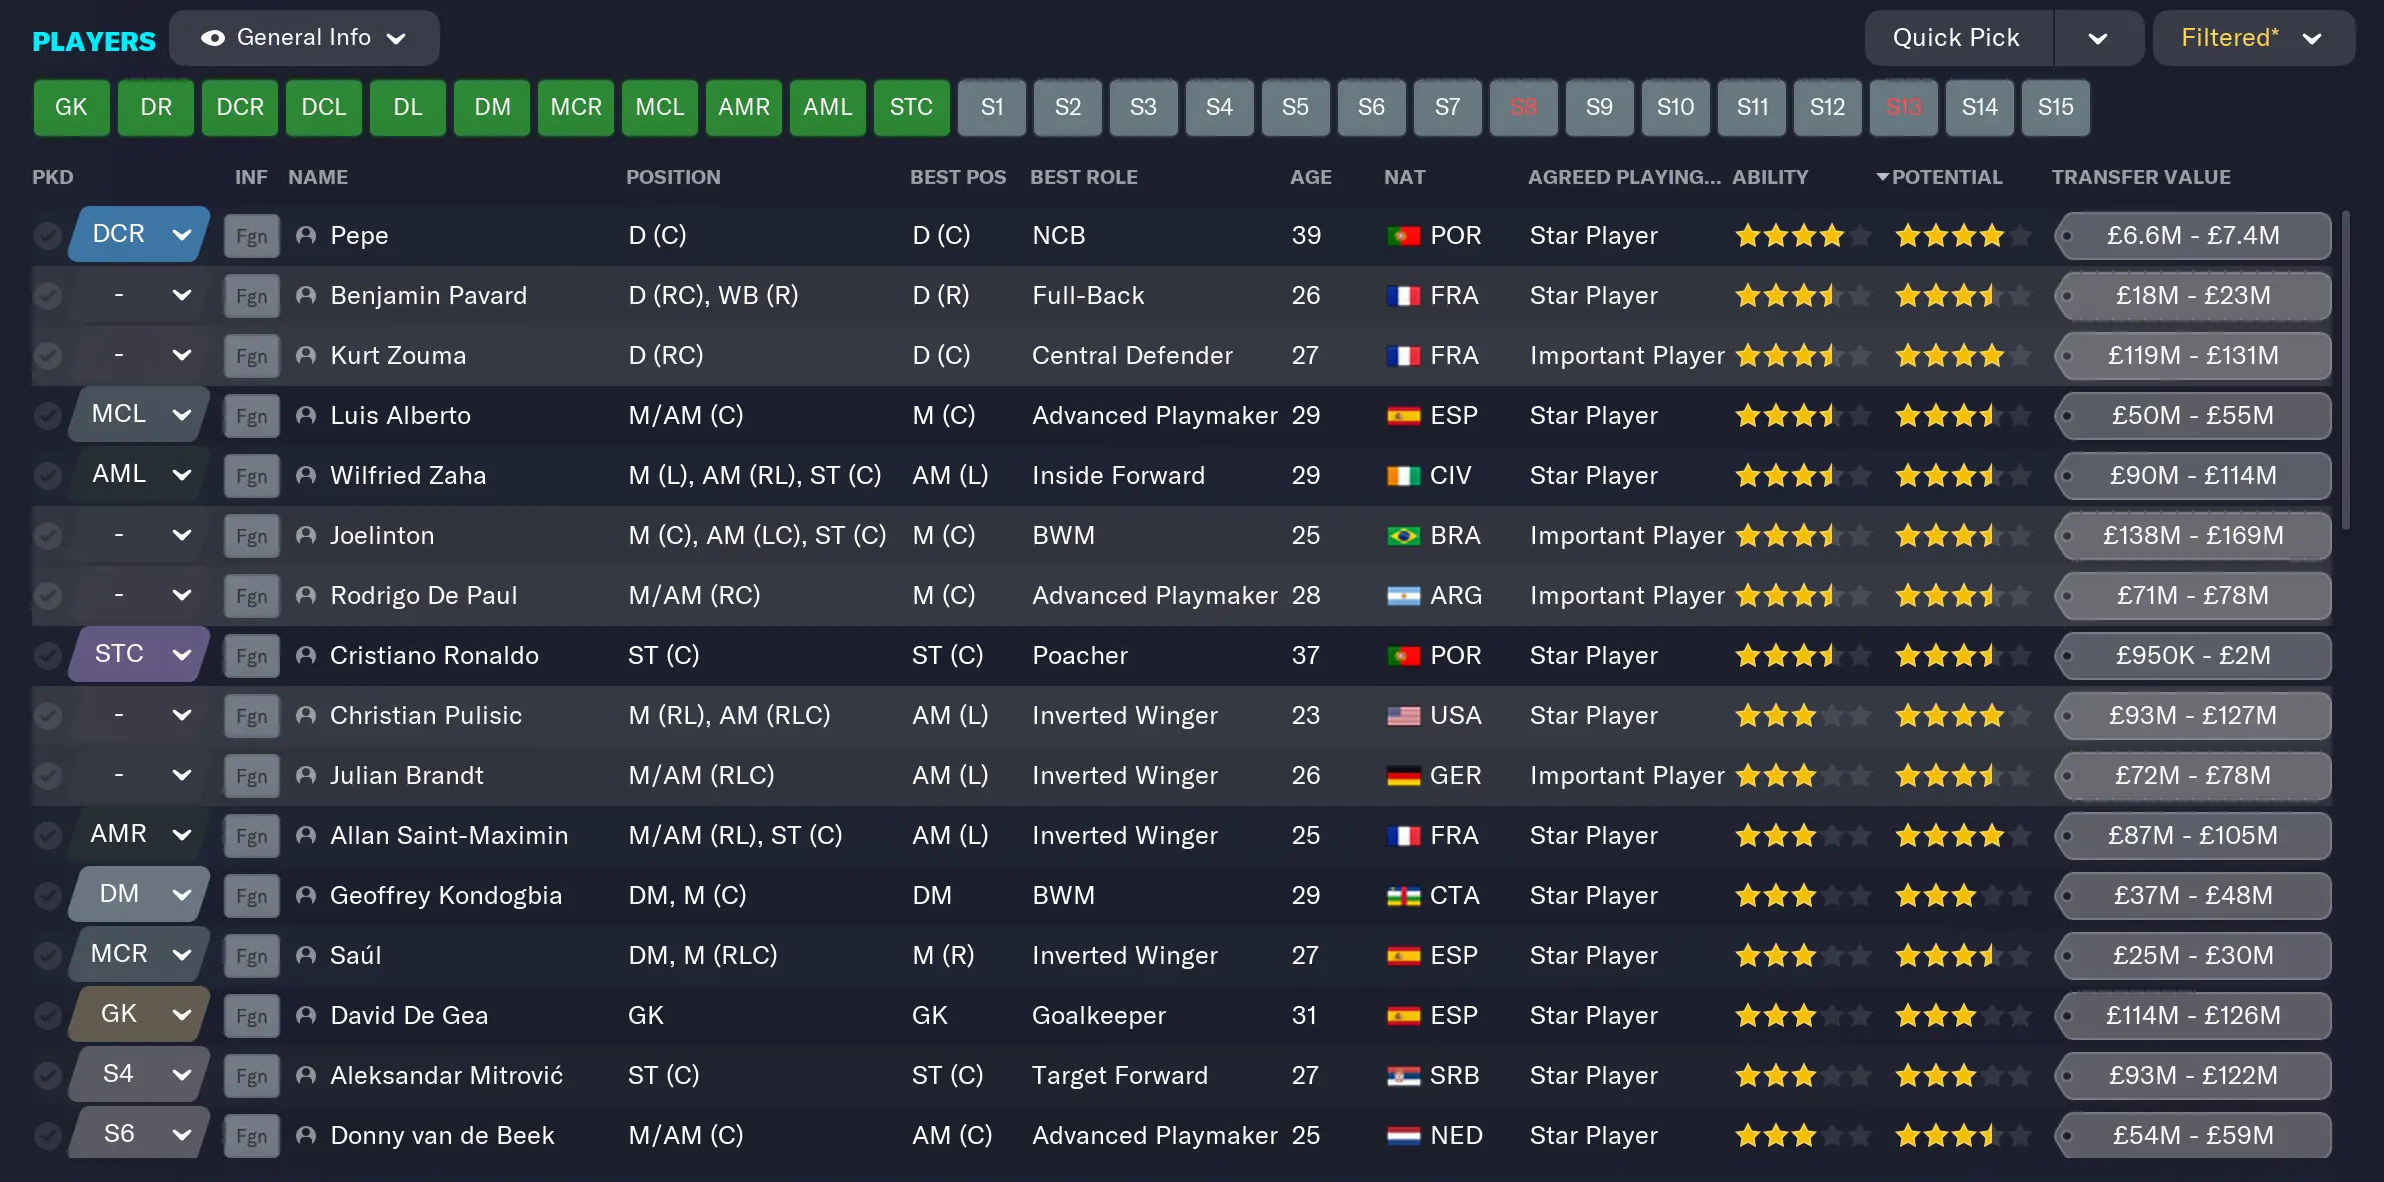Click the Quick Pick button

(1956, 38)
